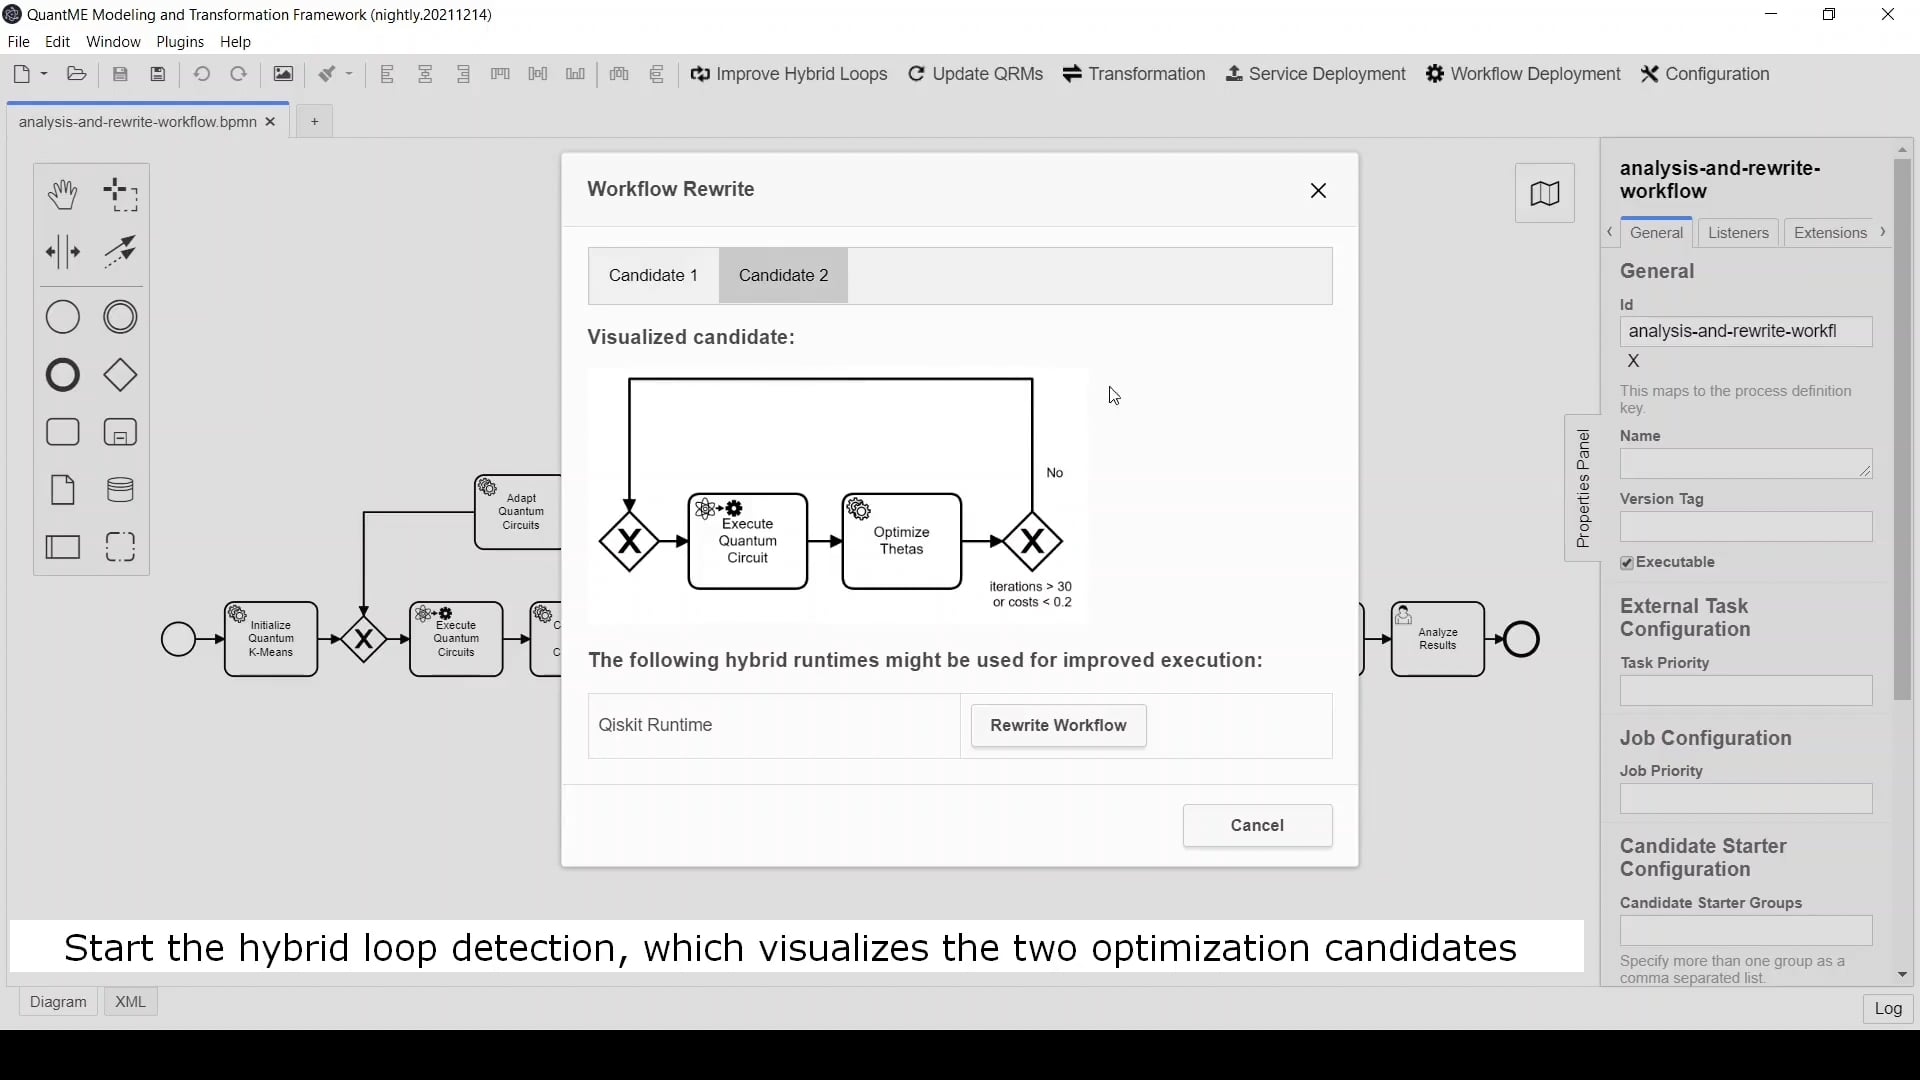Image resolution: width=1920 pixels, height=1080 pixels.
Task: Cancel the Workflow Rewrite dialog
Action: 1256,825
